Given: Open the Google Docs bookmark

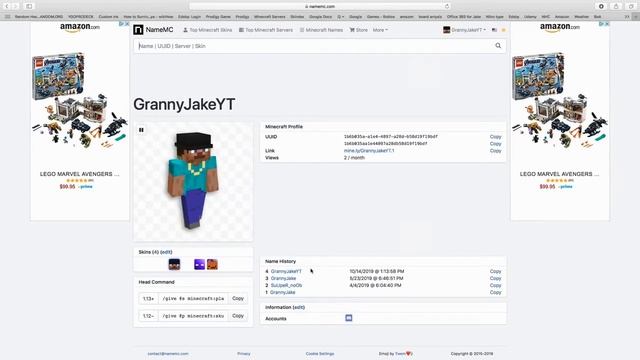Looking at the screenshot, I should pyautogui.click(x=320, y=17).
